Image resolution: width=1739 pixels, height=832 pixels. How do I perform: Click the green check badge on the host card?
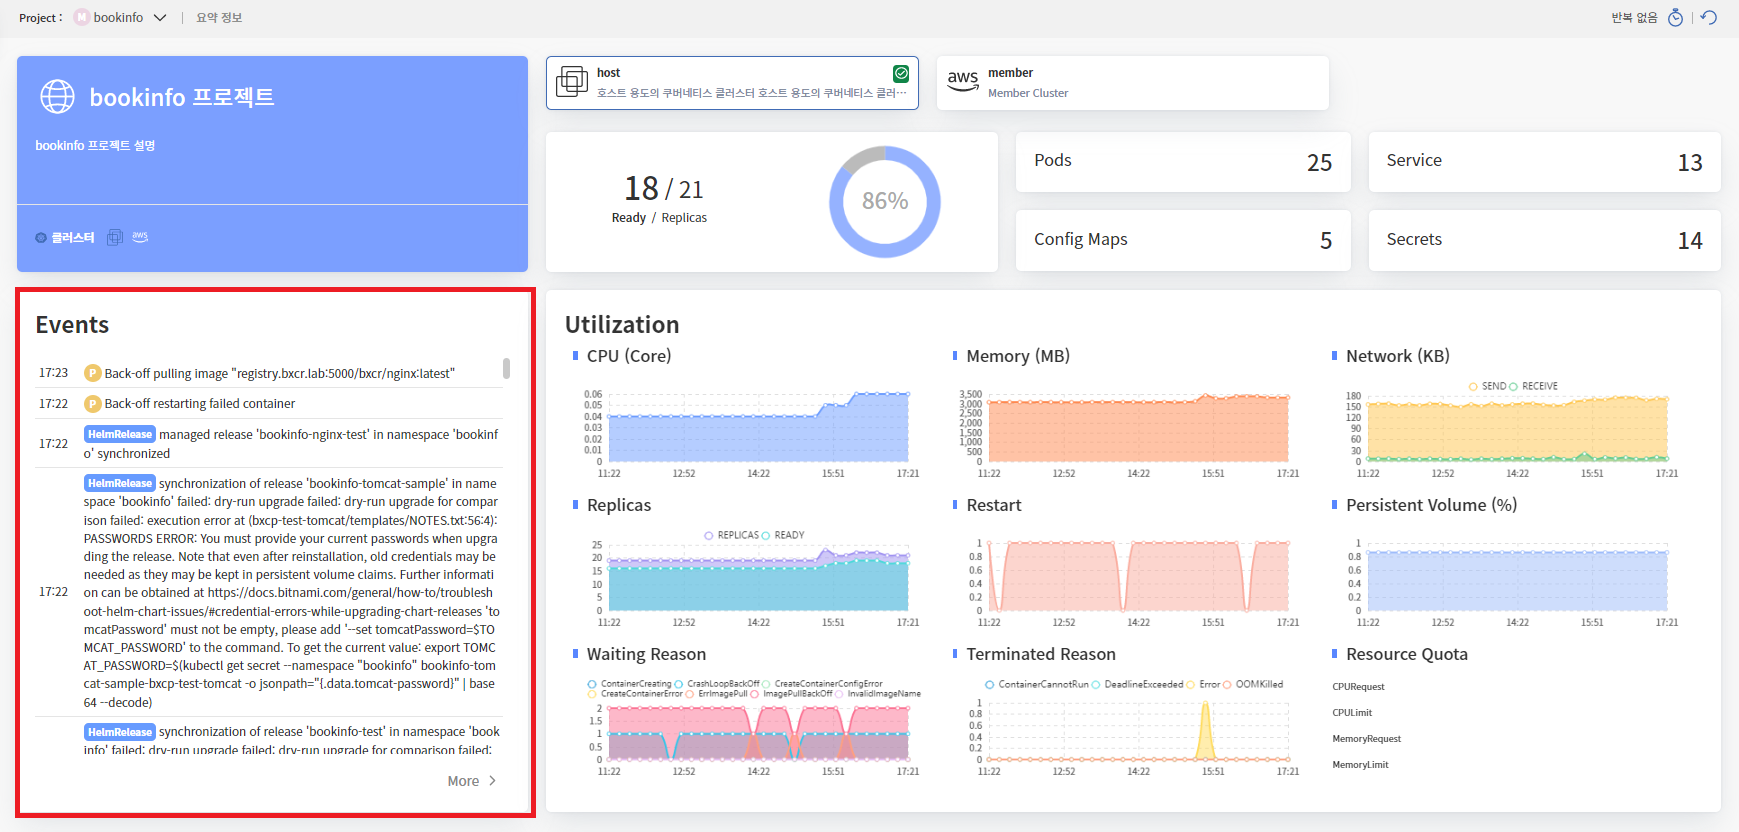pyautogui.click(x=901, y=73)
